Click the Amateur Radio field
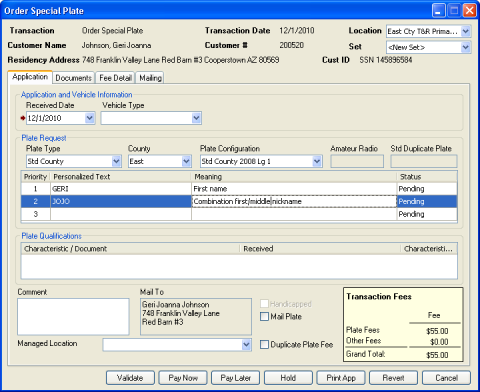 coord(357,161)
